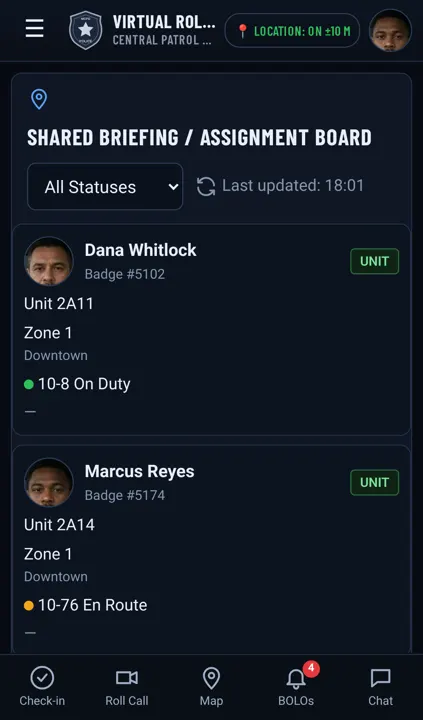
Task: Refresh the assignment board
Action: 206,186
